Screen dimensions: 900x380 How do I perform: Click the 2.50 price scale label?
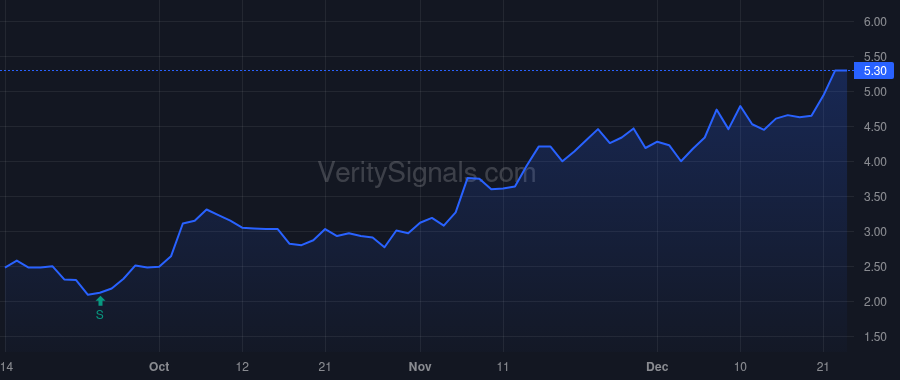[x=875, y=267]
